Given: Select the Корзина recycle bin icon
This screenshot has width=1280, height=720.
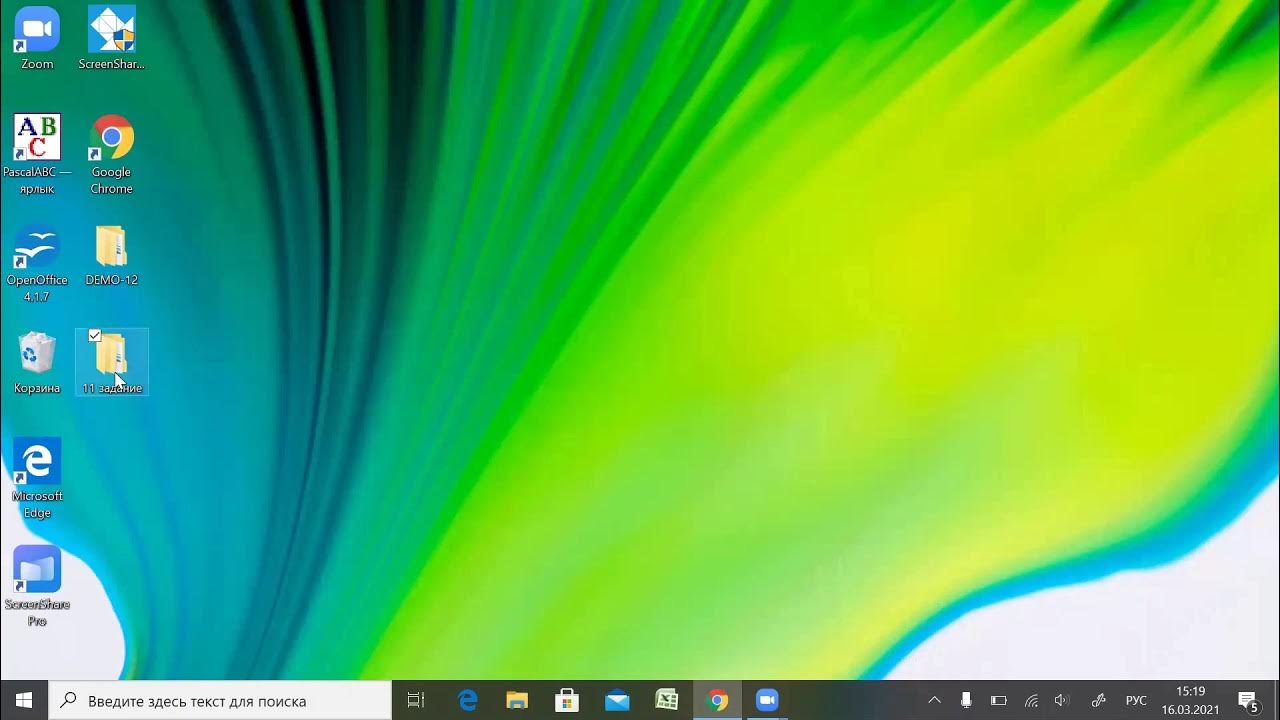Looking at the screenshot, I should pos(37,362).
